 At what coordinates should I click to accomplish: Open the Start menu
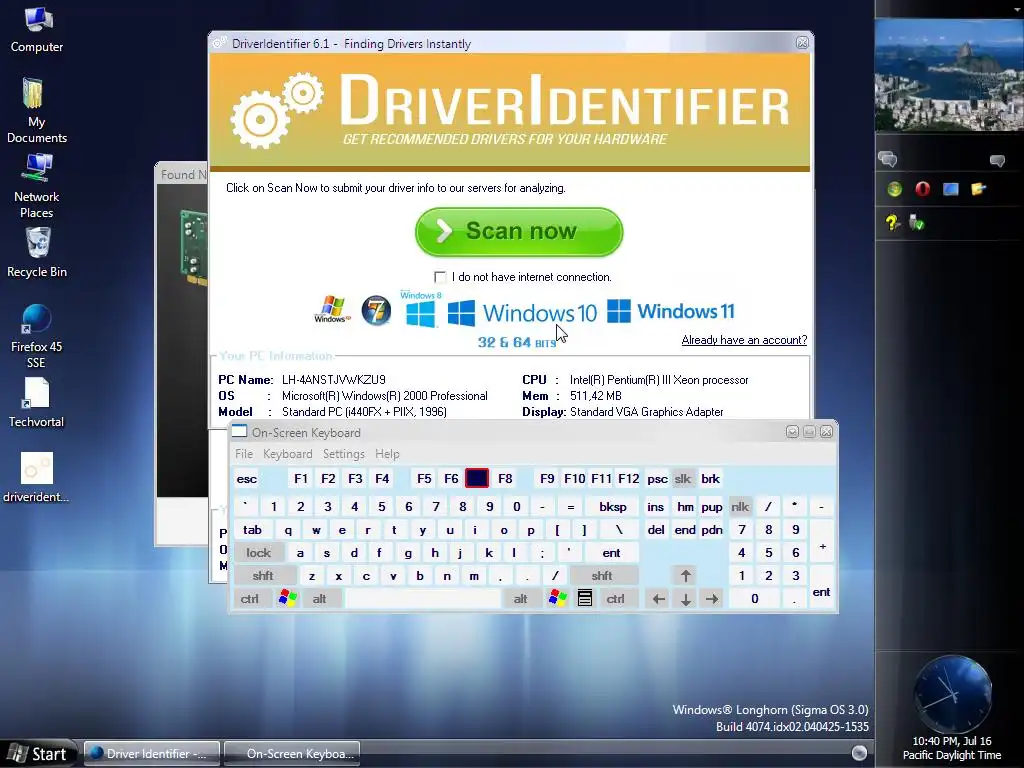[38, 754]
